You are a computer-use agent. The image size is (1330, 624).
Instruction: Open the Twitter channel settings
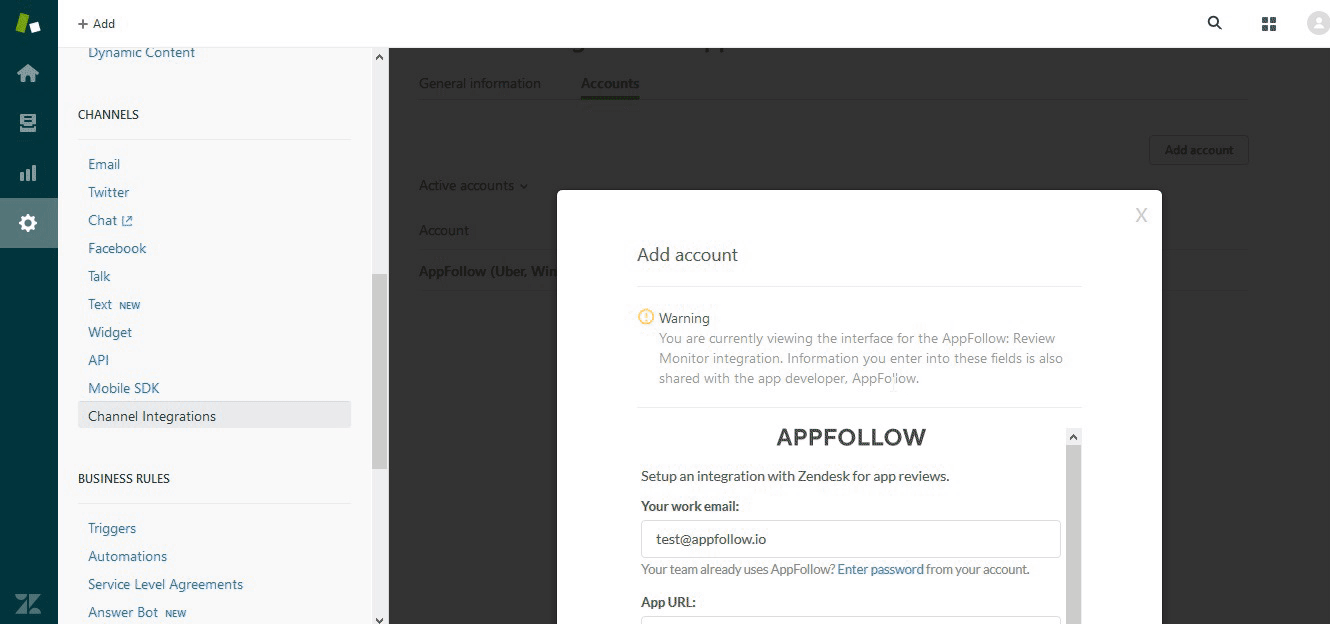point(108,192)
